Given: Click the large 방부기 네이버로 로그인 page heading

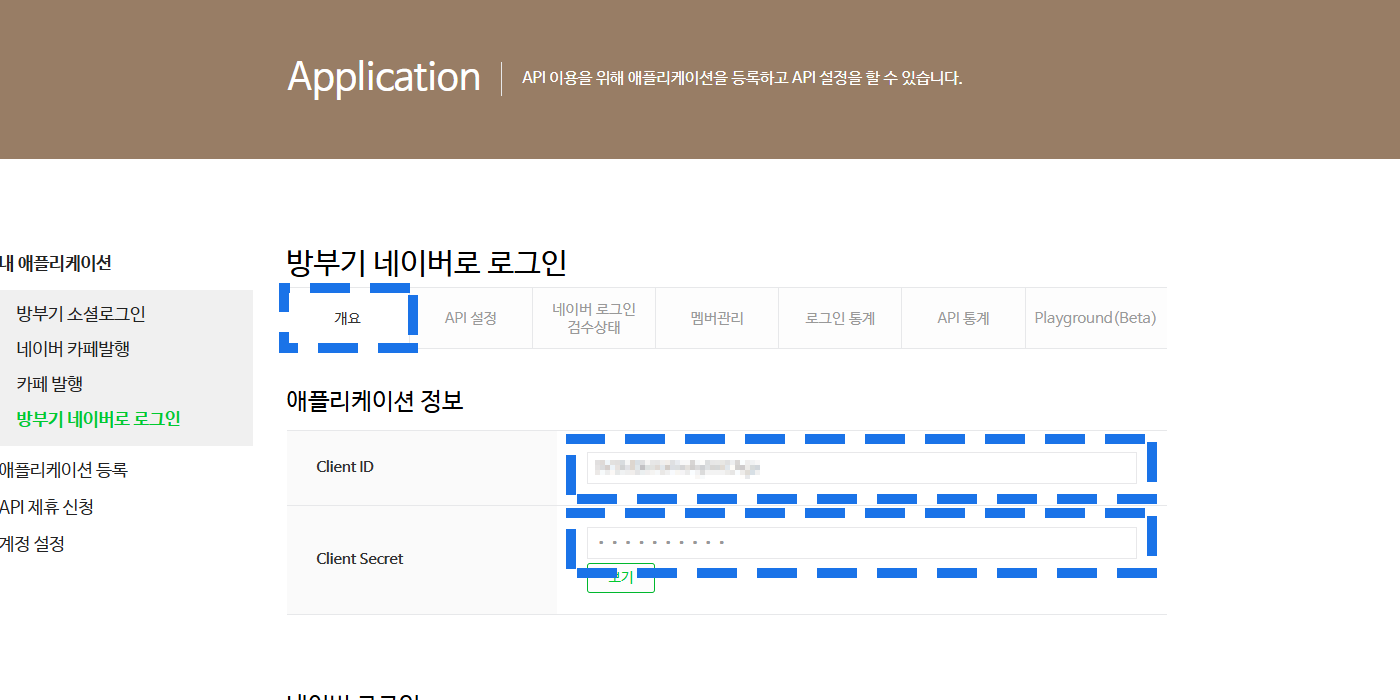Looking at the screenshot, I should [427, 263].
